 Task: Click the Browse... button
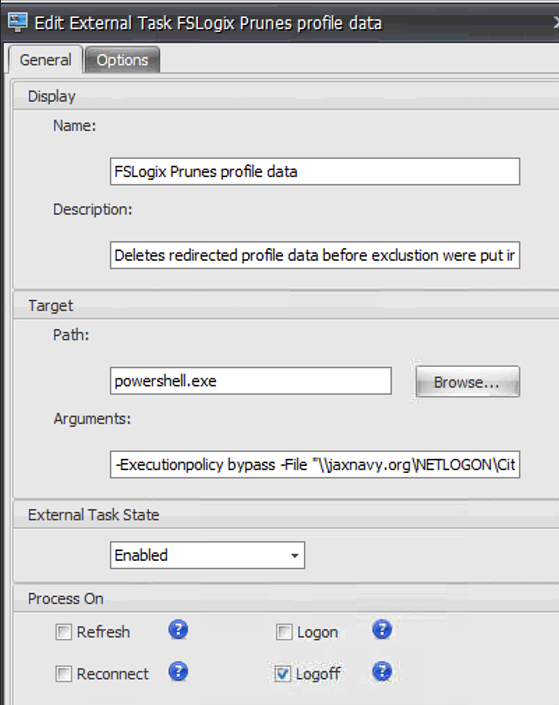(x=468, y=382)
